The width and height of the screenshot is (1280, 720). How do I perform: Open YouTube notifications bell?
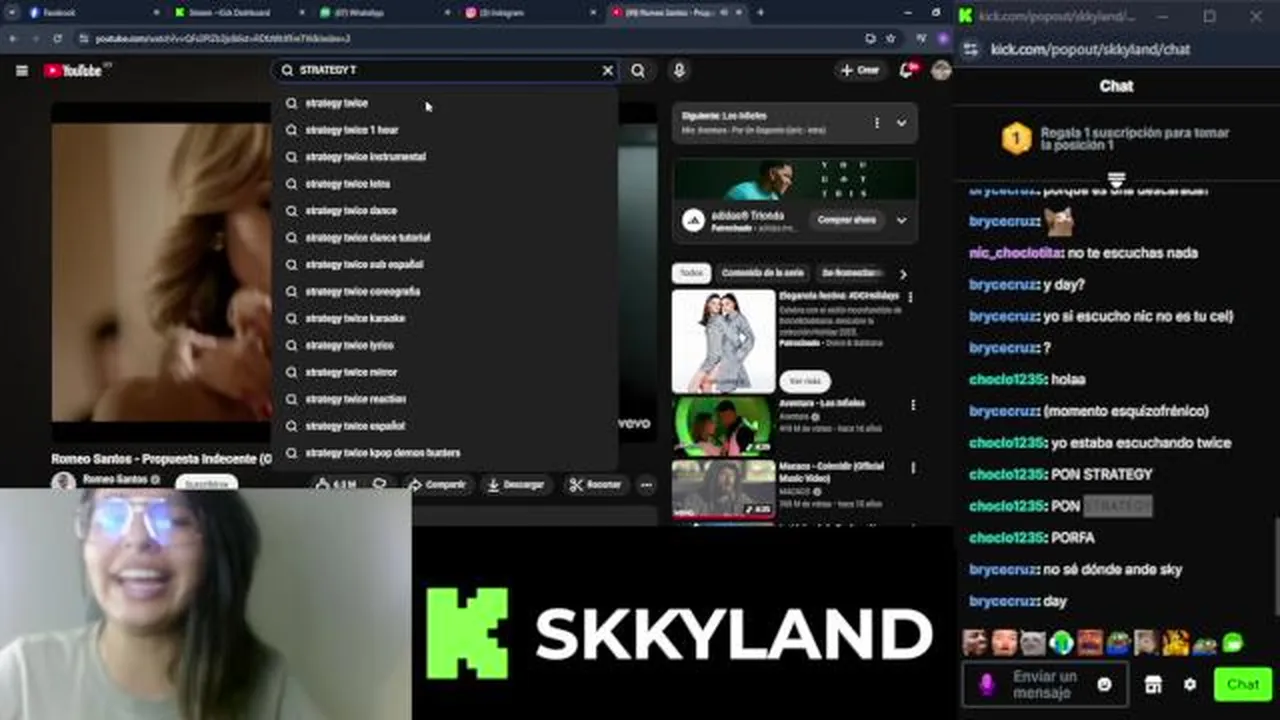tap(907, 71)
